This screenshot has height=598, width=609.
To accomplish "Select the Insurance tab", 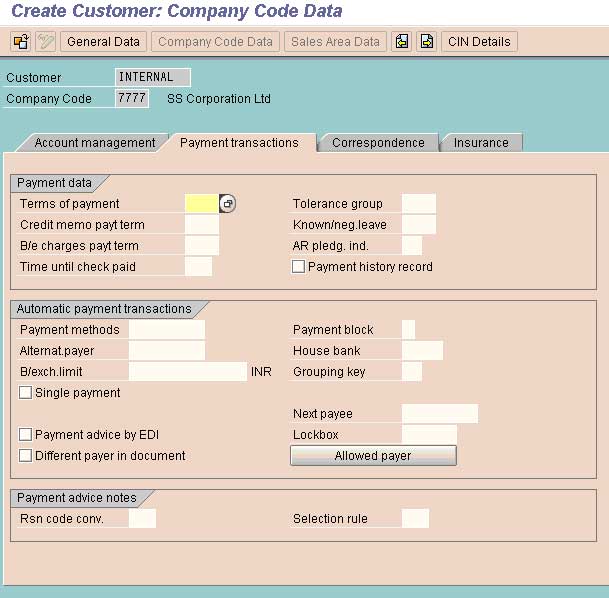I will 481,143.
